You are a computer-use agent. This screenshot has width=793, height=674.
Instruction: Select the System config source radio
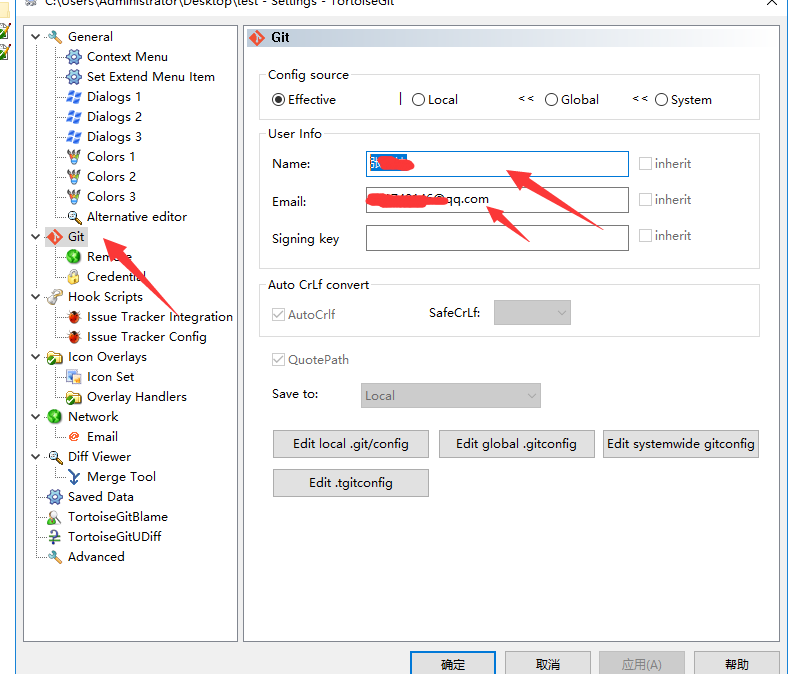662,100
